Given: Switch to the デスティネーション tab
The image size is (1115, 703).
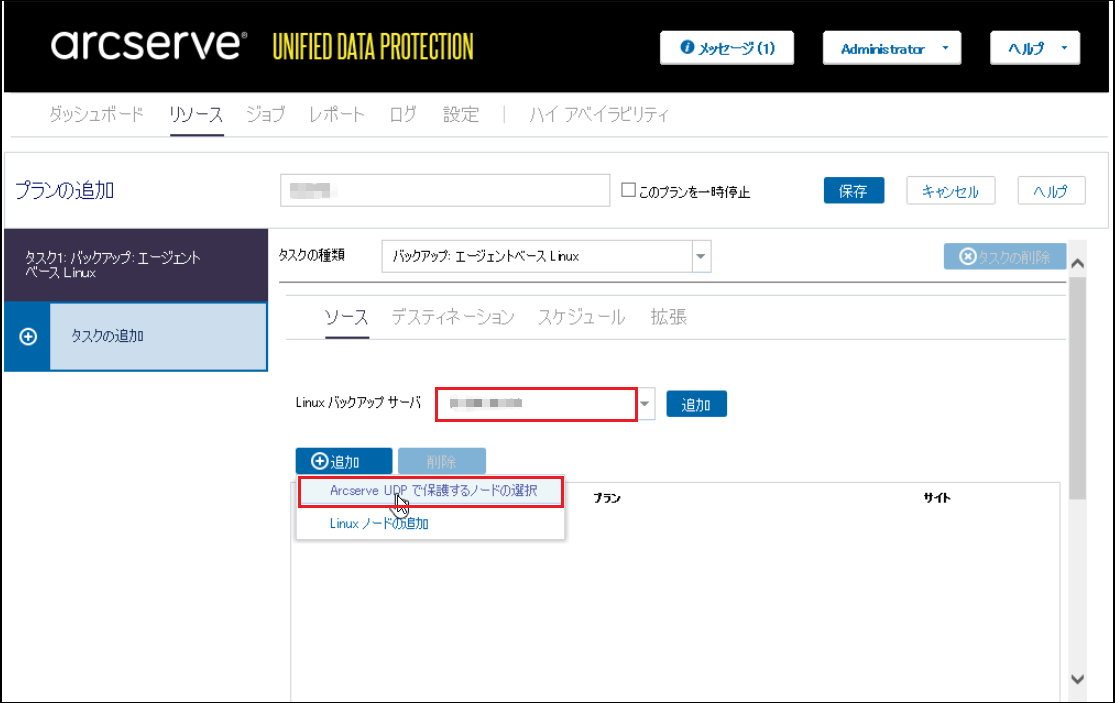Looking at the screenshot, I should [x=453, y=317].
